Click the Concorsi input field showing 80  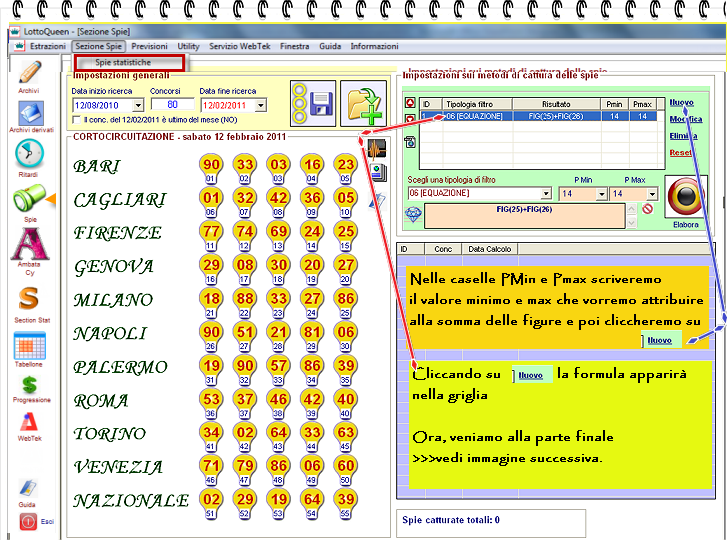(x=172, y=105)
